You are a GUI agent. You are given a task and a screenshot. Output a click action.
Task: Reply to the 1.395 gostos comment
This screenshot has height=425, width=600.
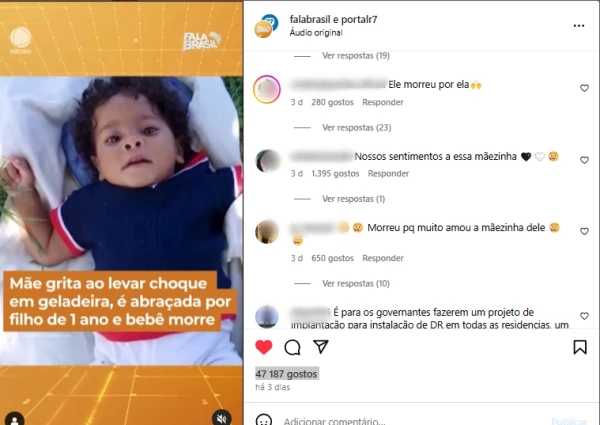point(388,174)
